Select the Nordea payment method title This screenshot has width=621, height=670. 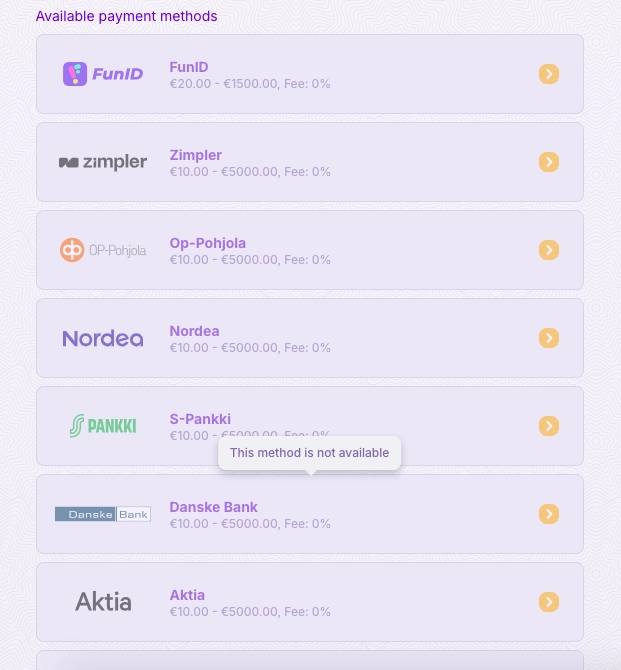coord(195,331)
